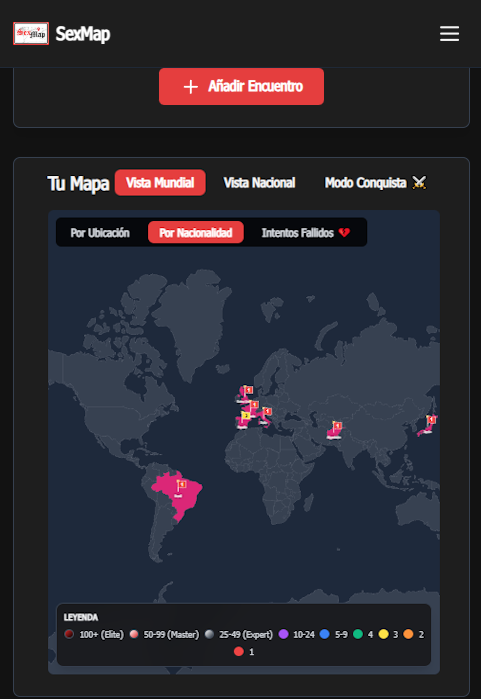Click the flag marker on Italy
Screen dimensions: 481x699
267,411
